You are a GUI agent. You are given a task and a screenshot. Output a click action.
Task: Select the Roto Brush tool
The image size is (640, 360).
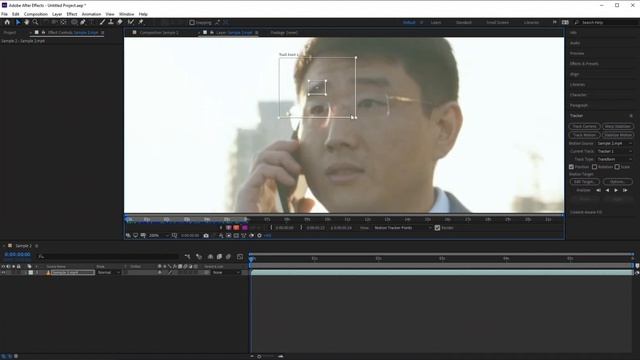131,22
